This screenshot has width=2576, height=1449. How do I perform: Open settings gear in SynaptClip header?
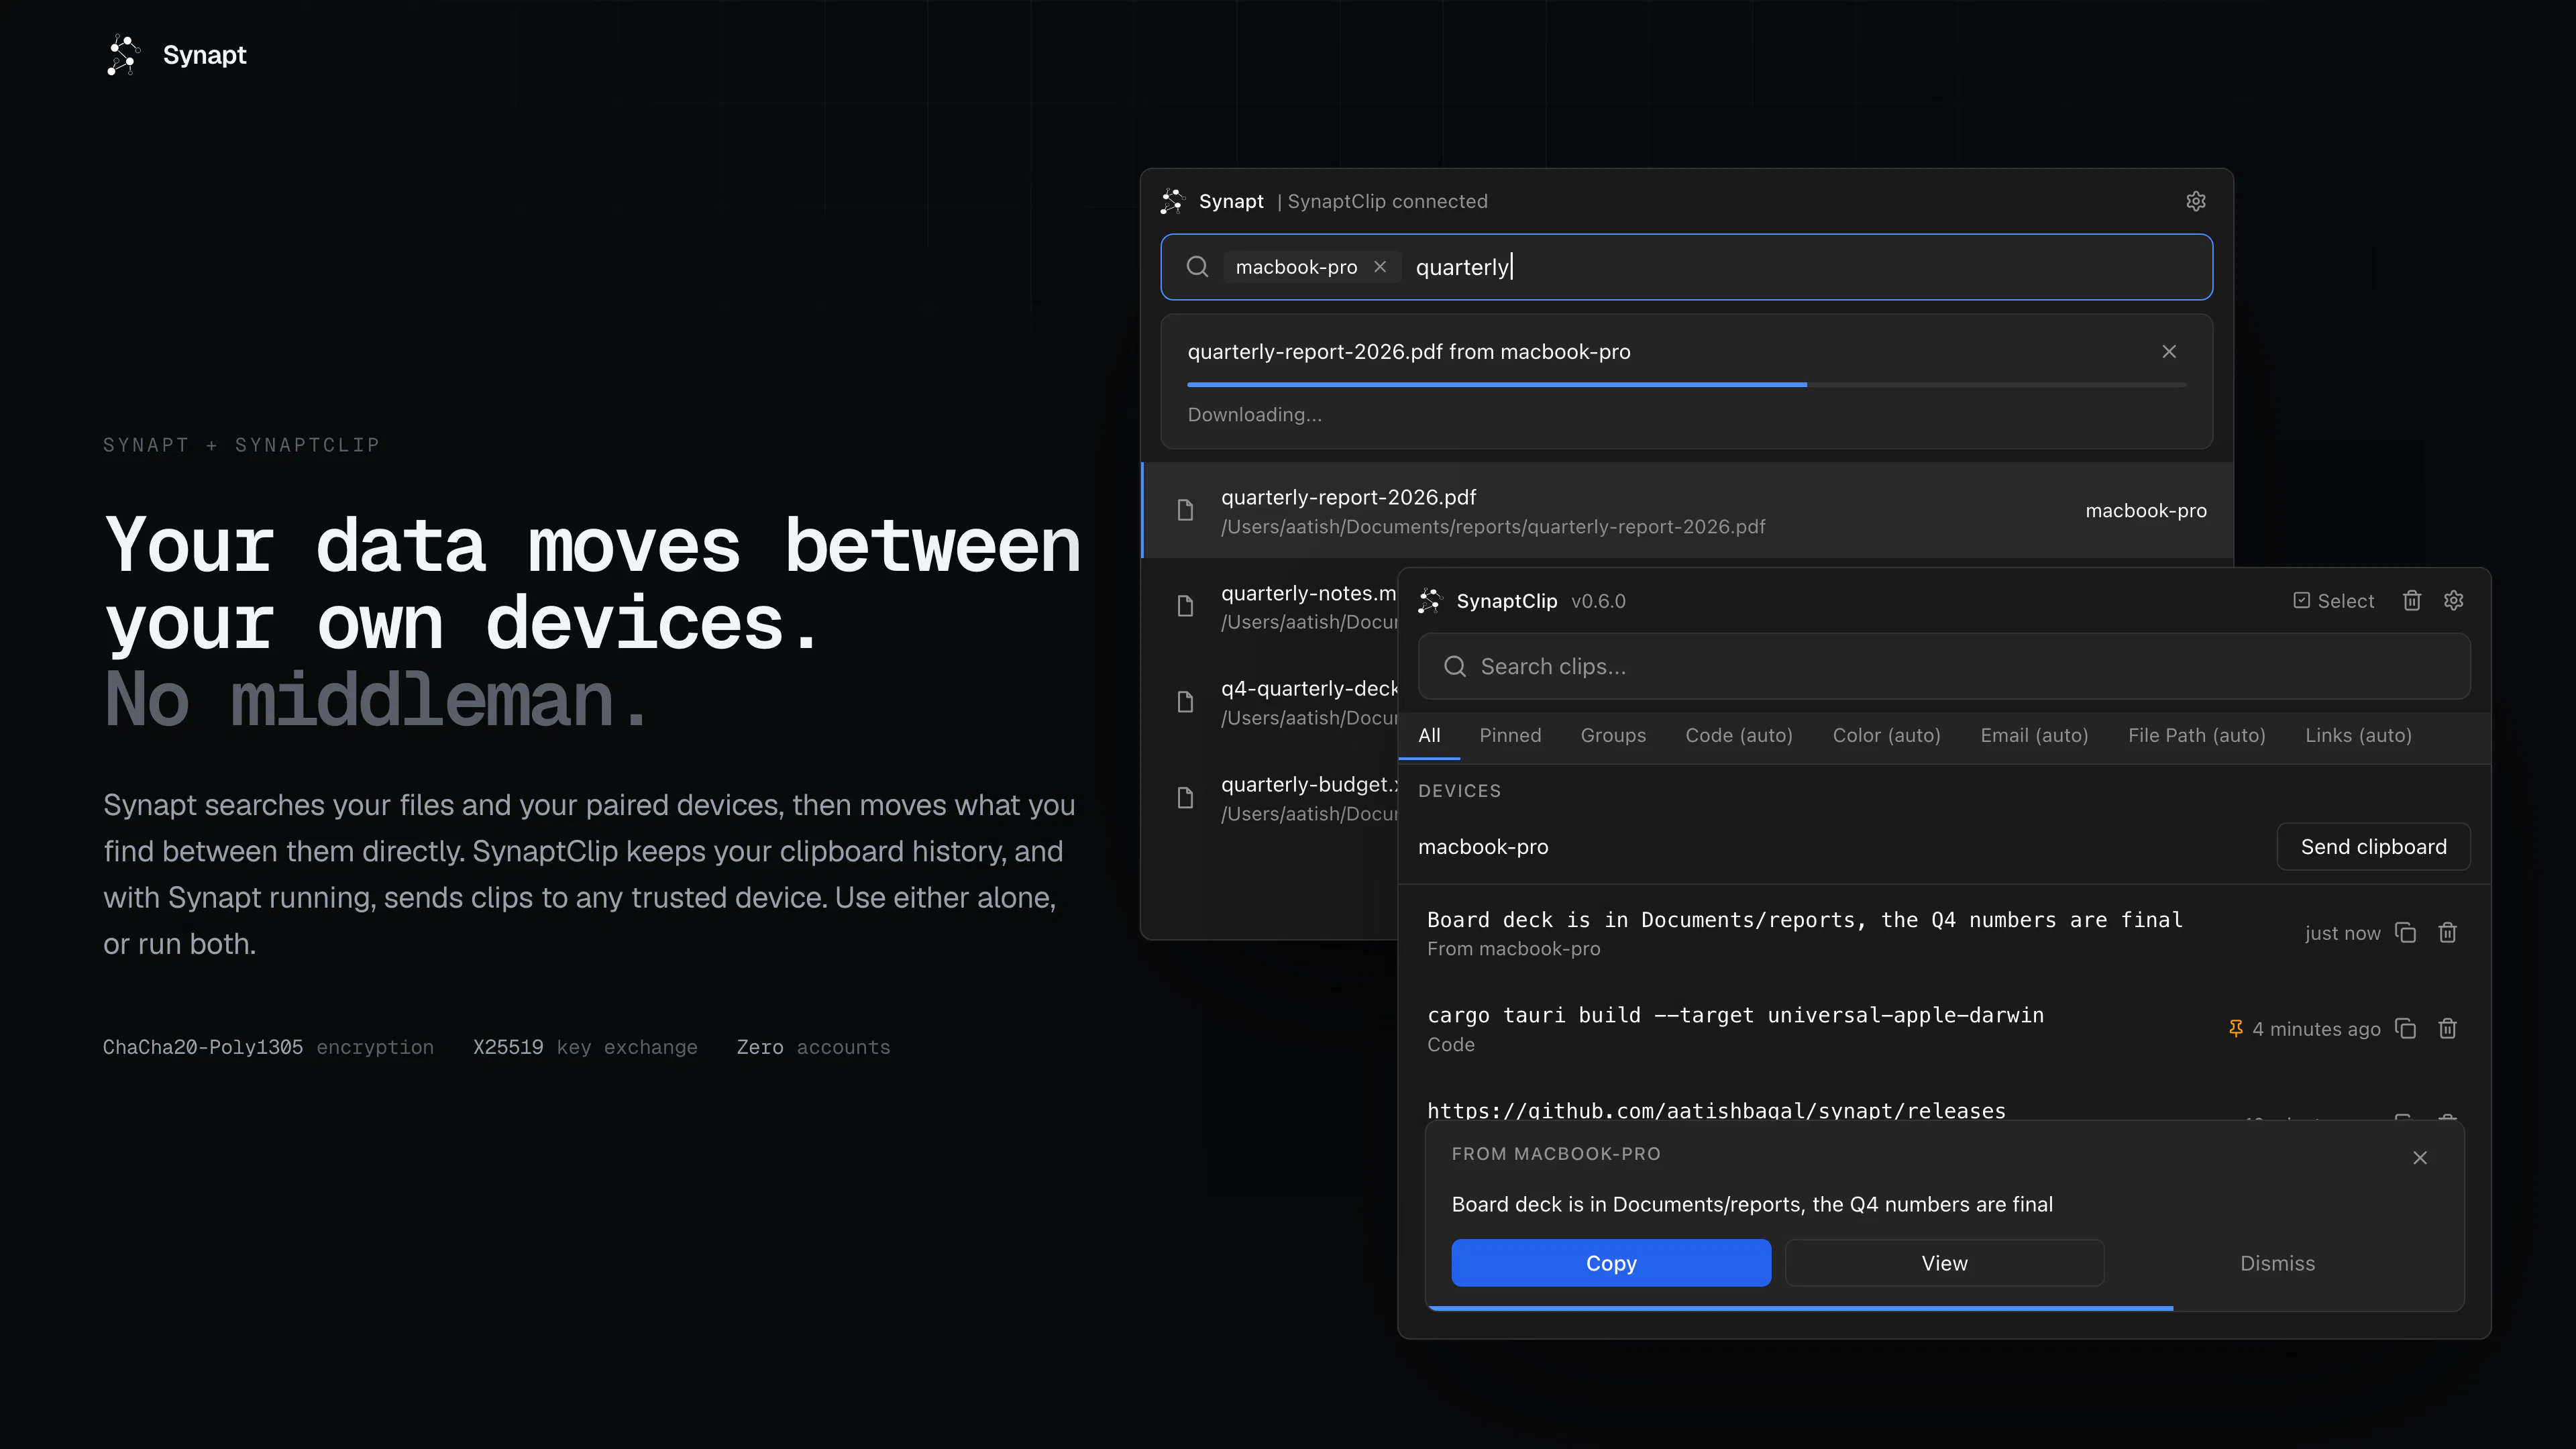tap(2453, 600)
